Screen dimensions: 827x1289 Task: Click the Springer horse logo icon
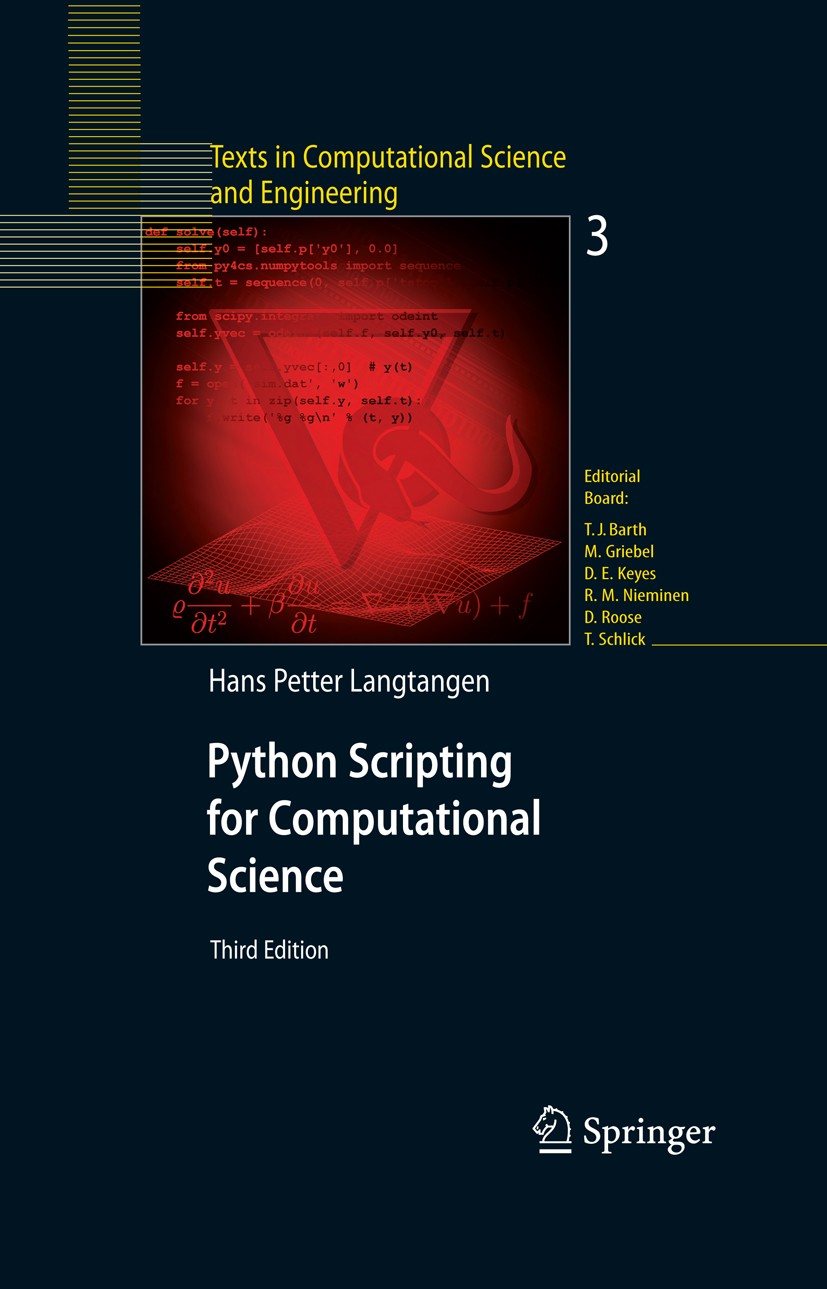pyautogui.click(x=553, y=1129)
